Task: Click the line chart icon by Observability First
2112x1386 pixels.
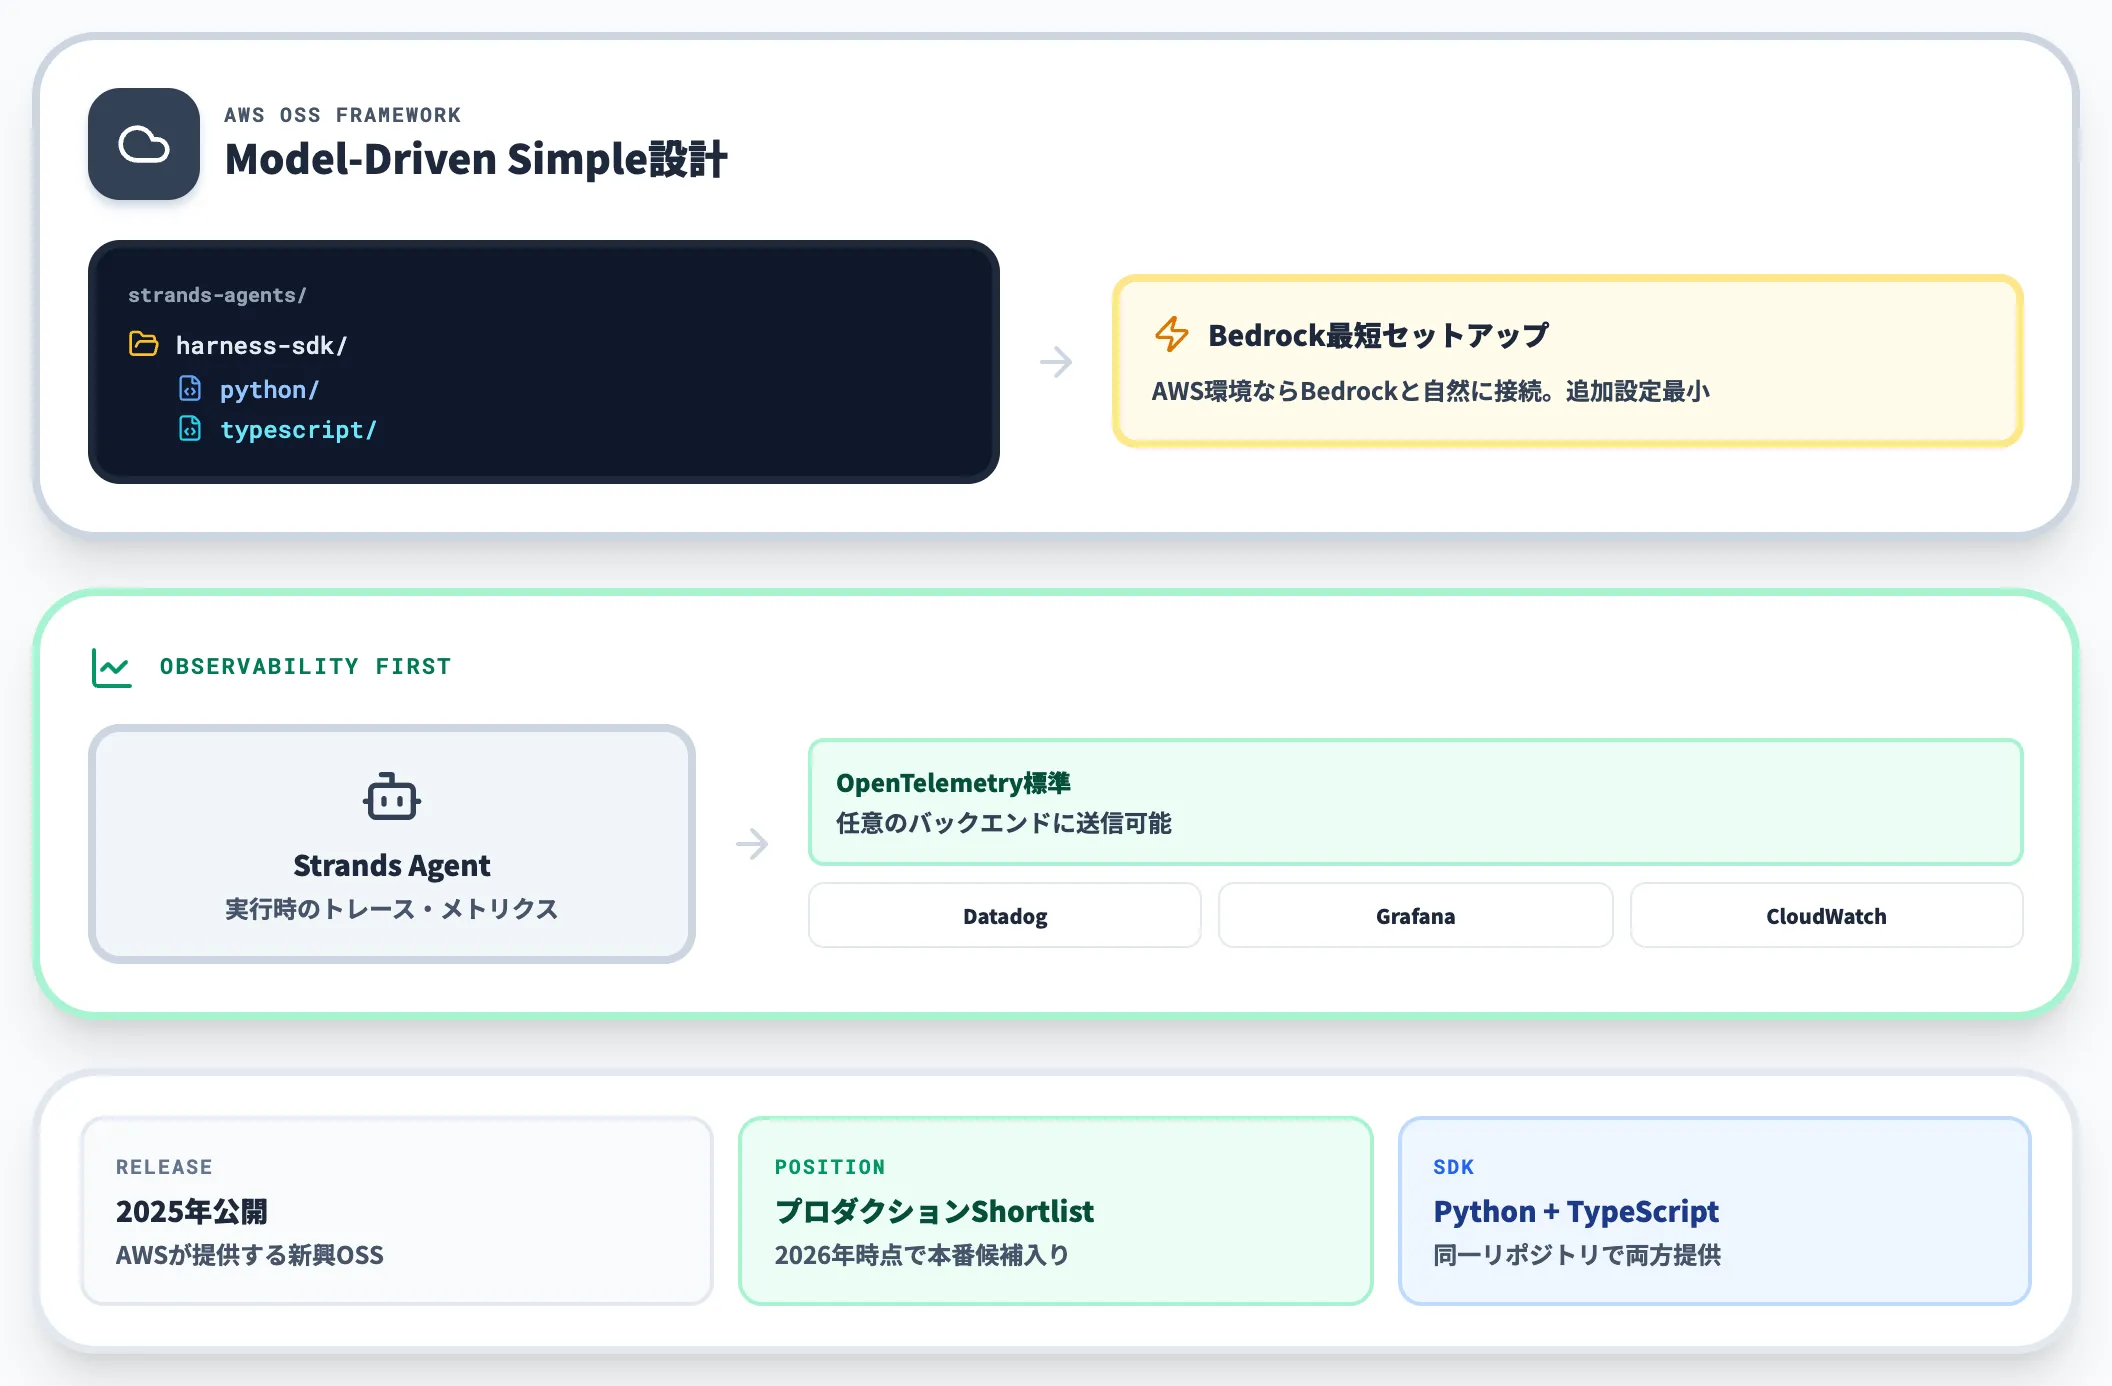Action: pyautogui.click(x=112, y=667)
